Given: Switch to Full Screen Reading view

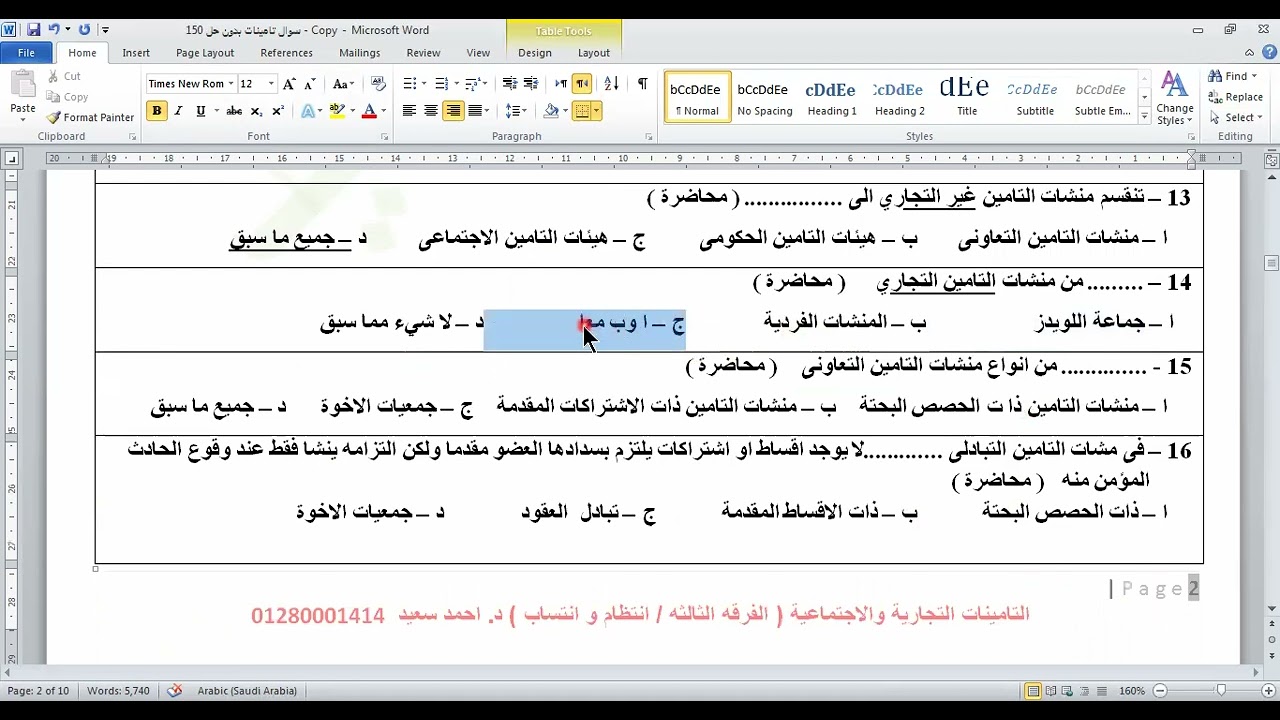Looking at the screenshot, I should click(1050, 691).
